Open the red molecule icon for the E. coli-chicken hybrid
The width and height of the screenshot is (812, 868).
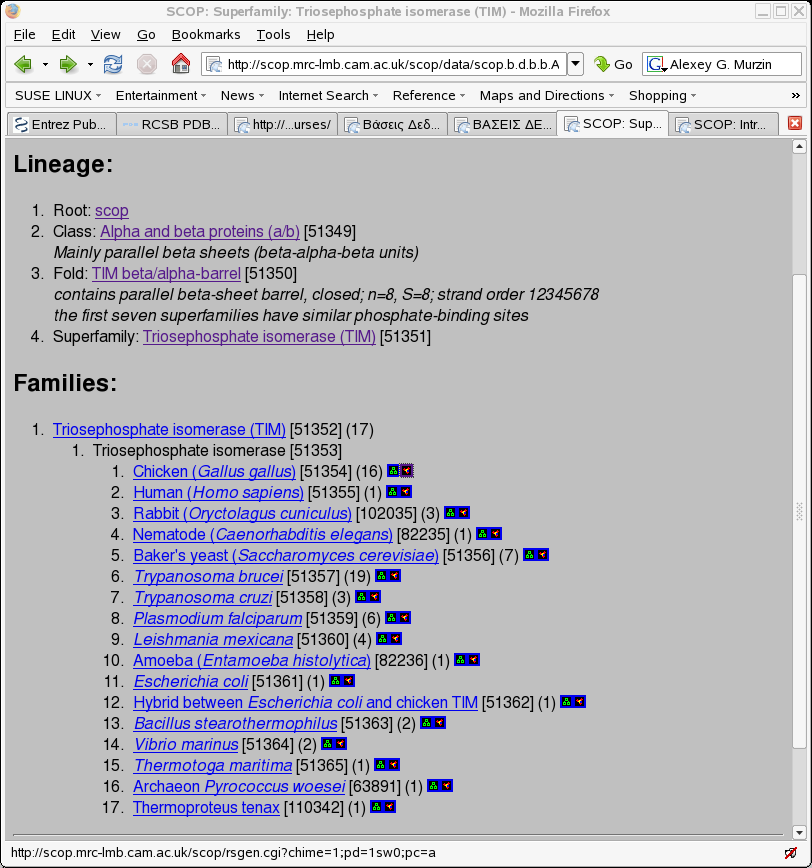click(x=580, y=702)
